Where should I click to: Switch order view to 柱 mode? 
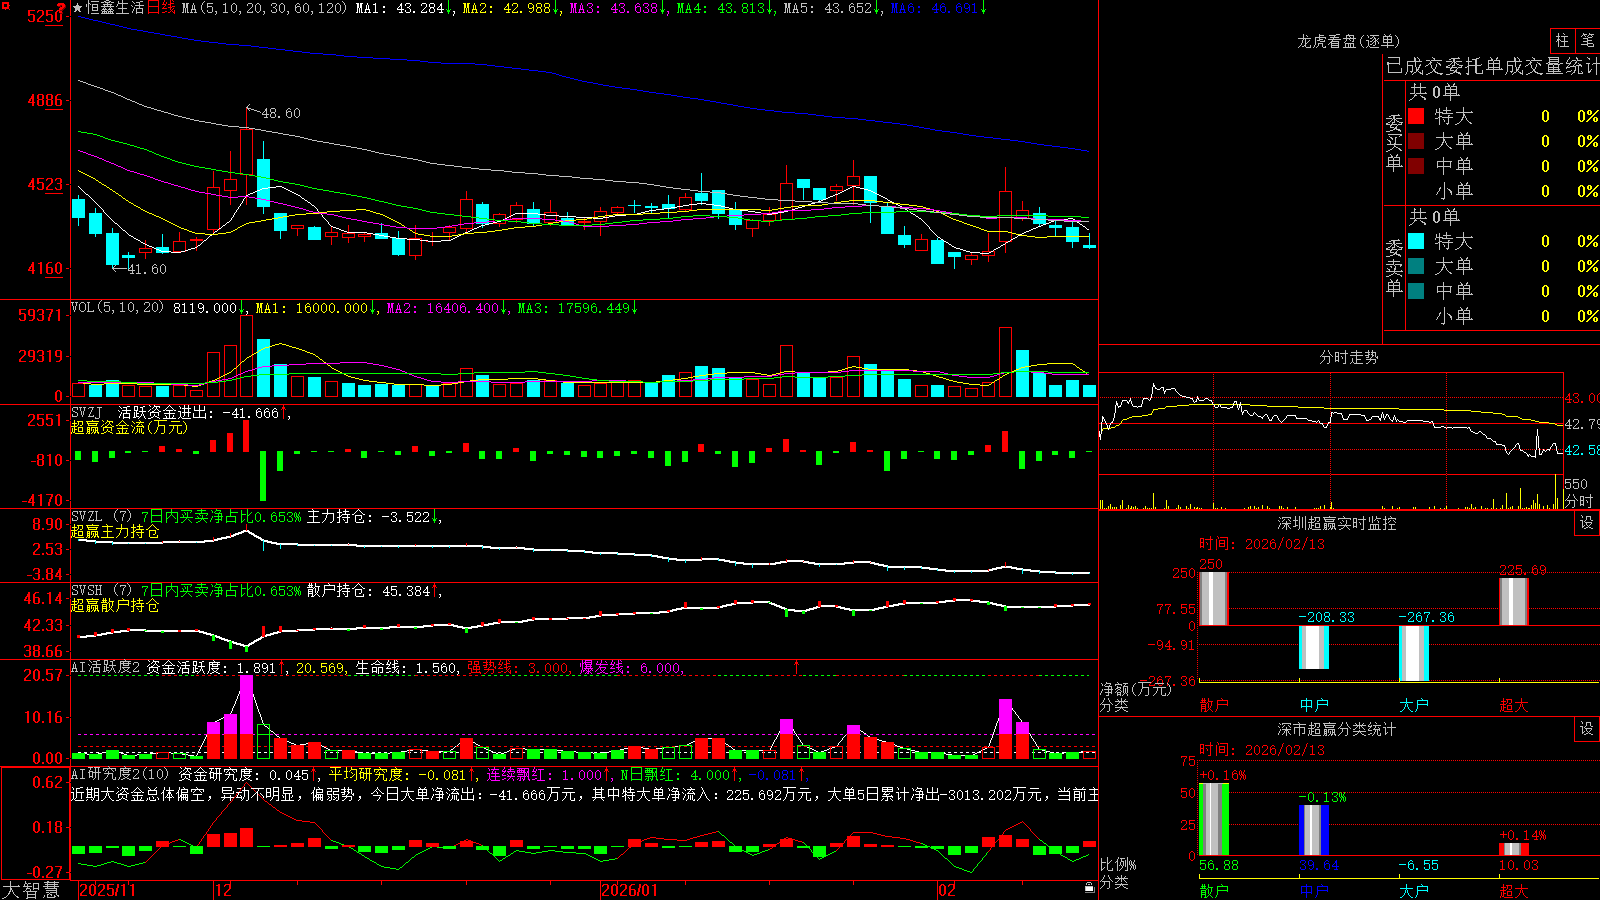(1562, 40)
